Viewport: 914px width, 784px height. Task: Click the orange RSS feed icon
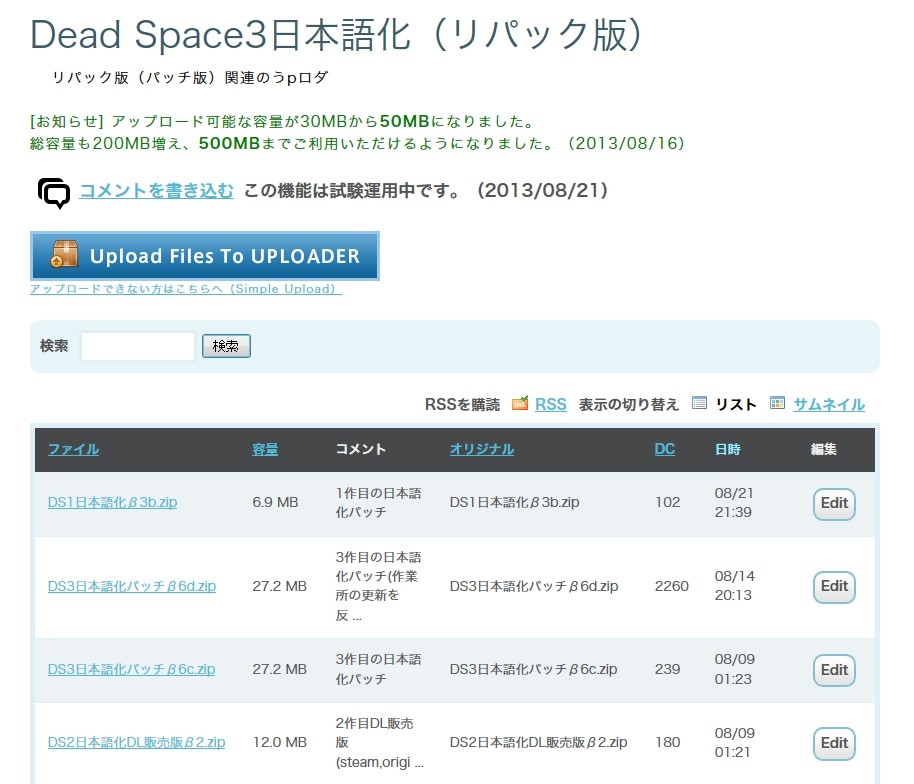(520, 403)
